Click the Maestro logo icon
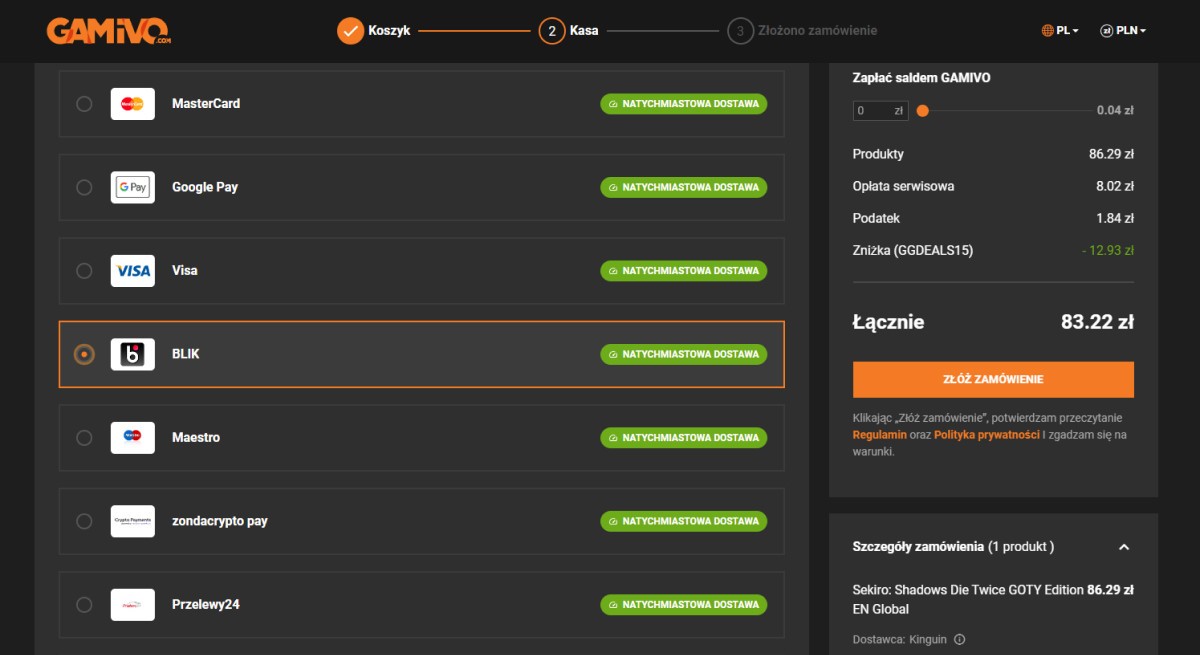This screenshot has height=655, width=1200. click(x=132, y=438)
